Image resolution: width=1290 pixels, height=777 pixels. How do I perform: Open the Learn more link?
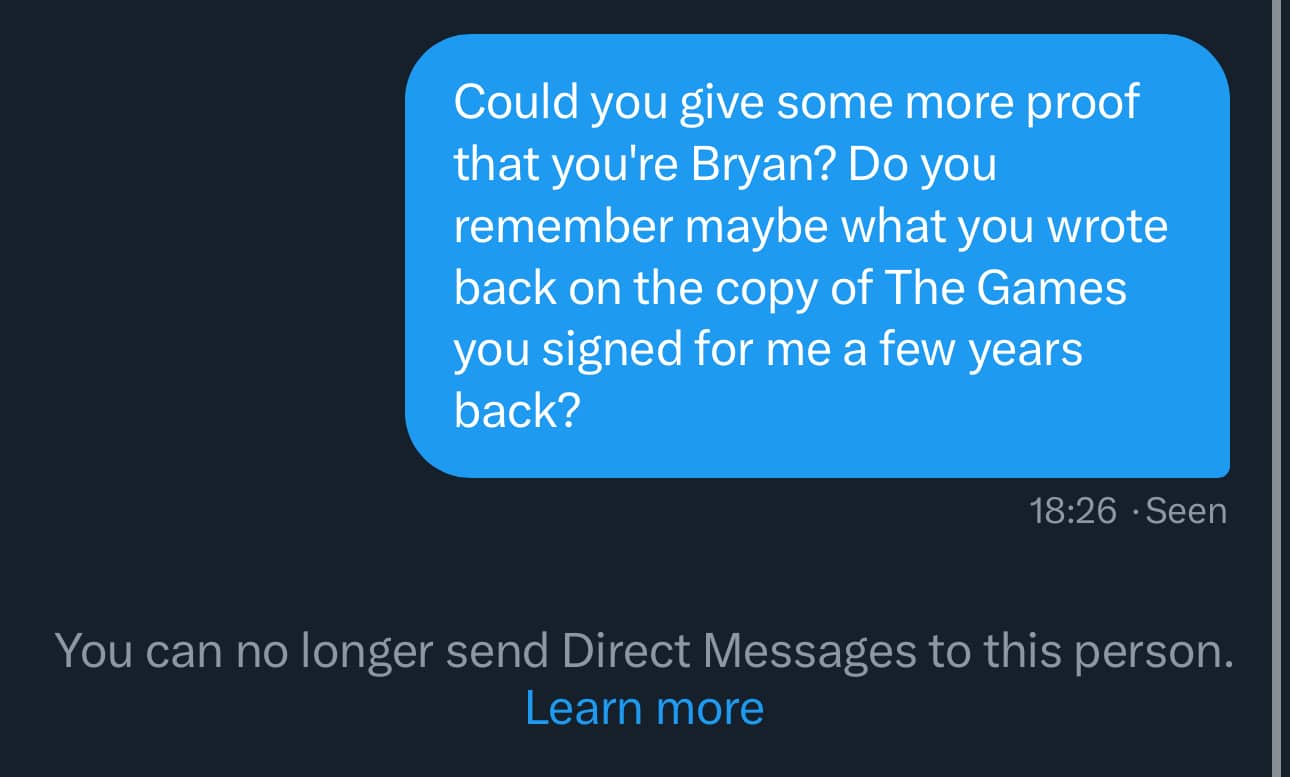click(644, 708)
